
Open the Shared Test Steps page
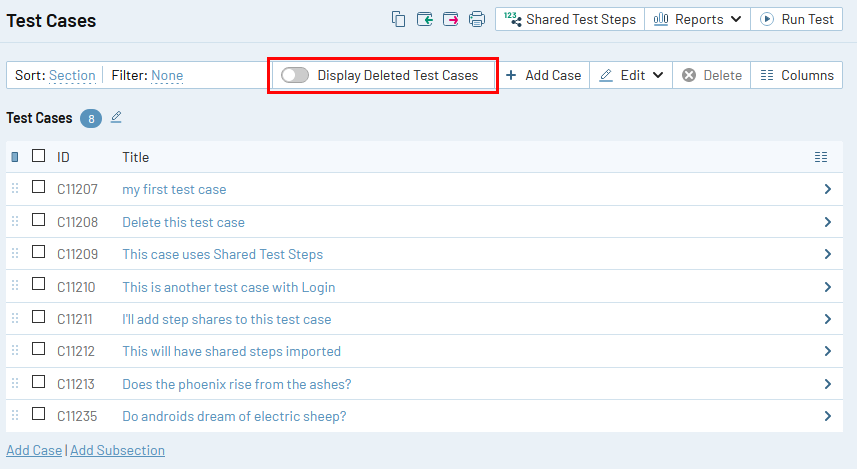tap(569, 19)
